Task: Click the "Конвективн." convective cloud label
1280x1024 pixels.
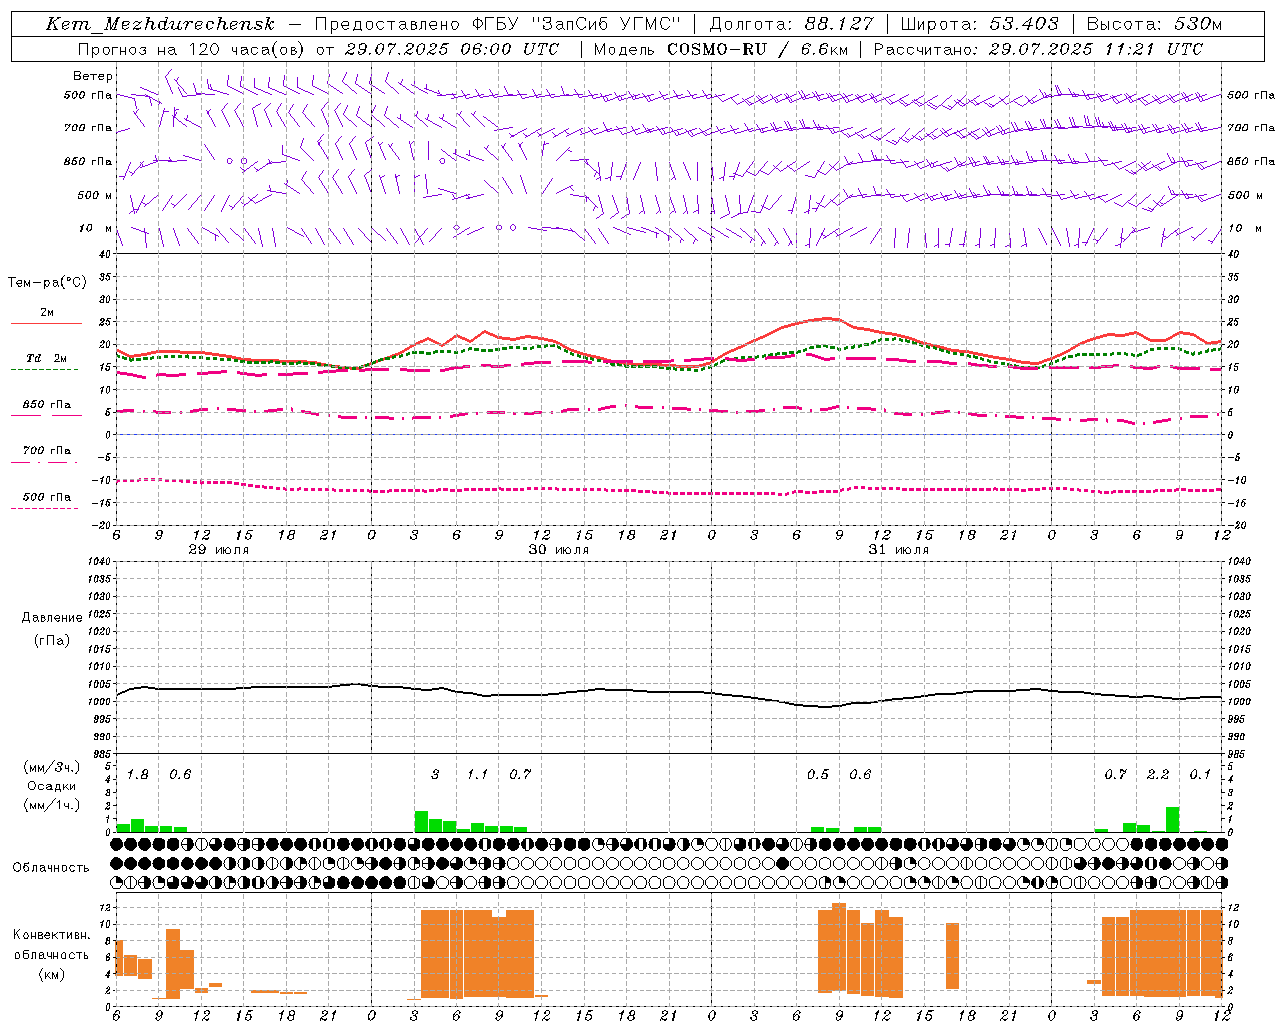Action: point(51,935)
